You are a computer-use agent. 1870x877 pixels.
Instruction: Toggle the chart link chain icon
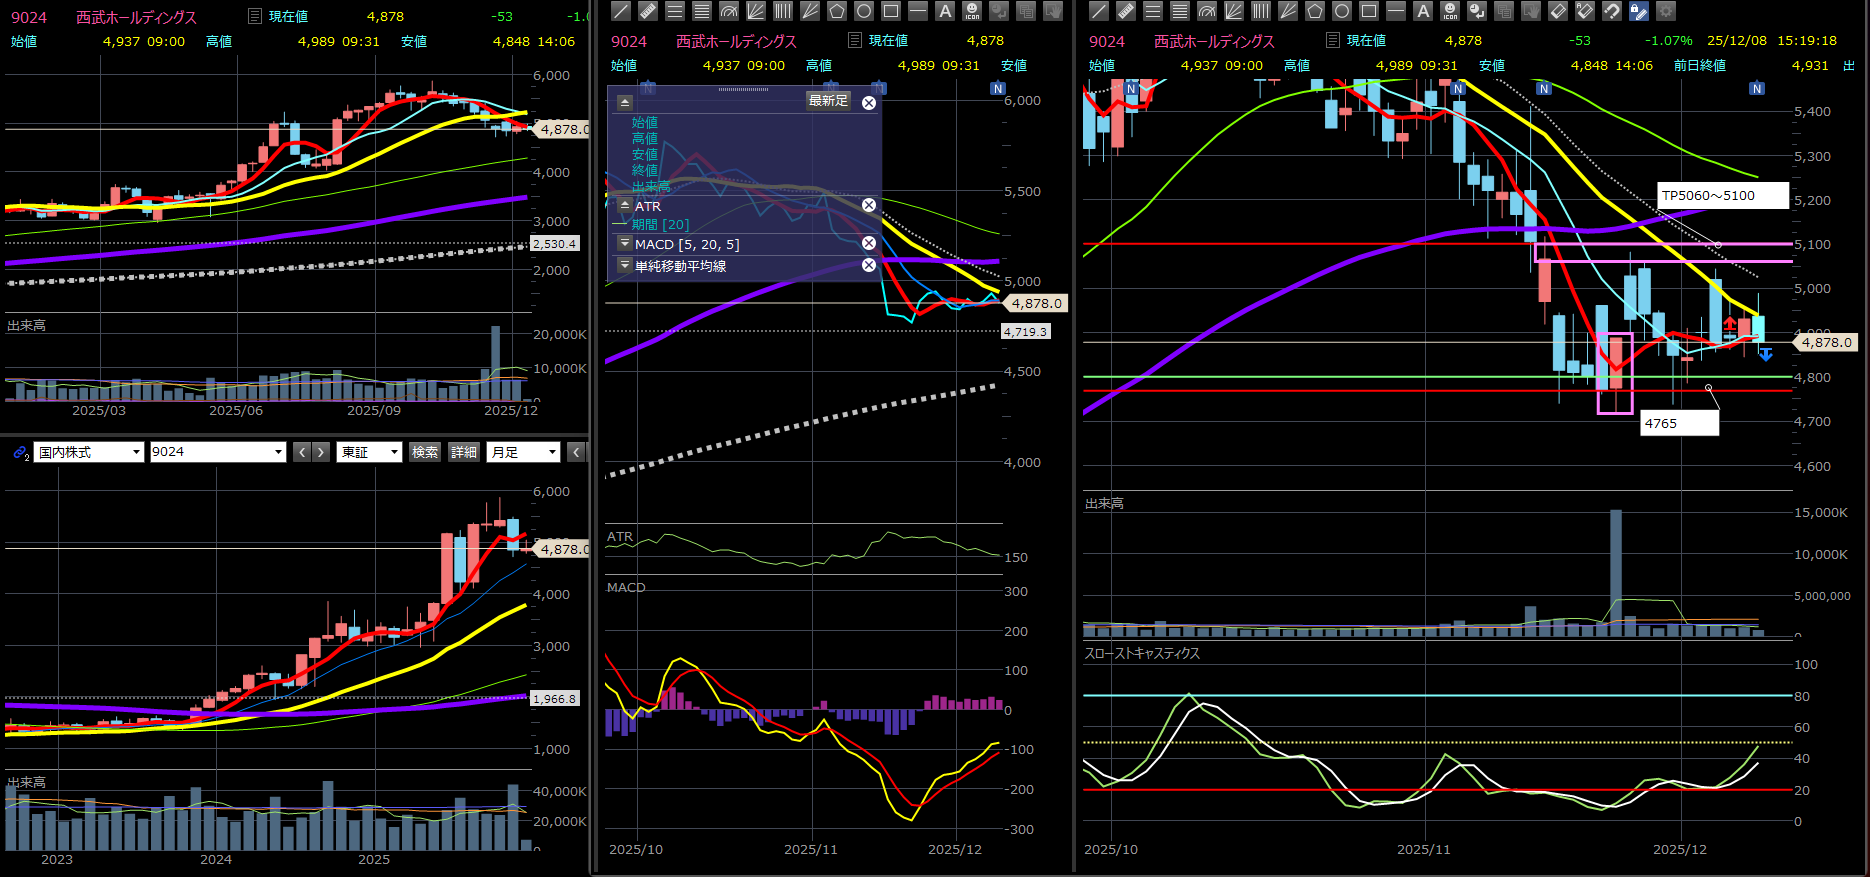click(20, 453)
